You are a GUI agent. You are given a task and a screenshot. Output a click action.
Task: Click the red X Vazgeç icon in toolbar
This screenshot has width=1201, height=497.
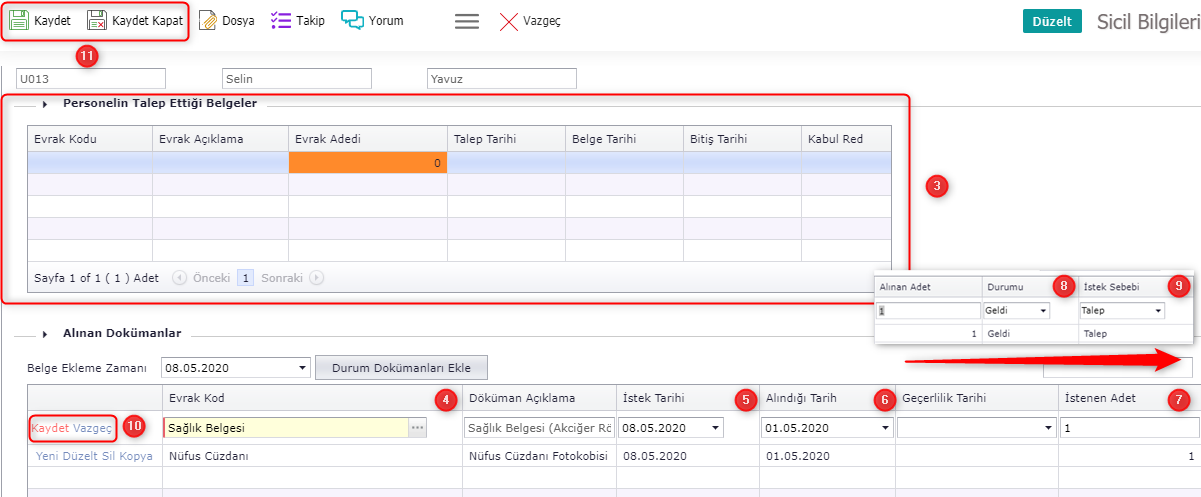tap(509, 21)
